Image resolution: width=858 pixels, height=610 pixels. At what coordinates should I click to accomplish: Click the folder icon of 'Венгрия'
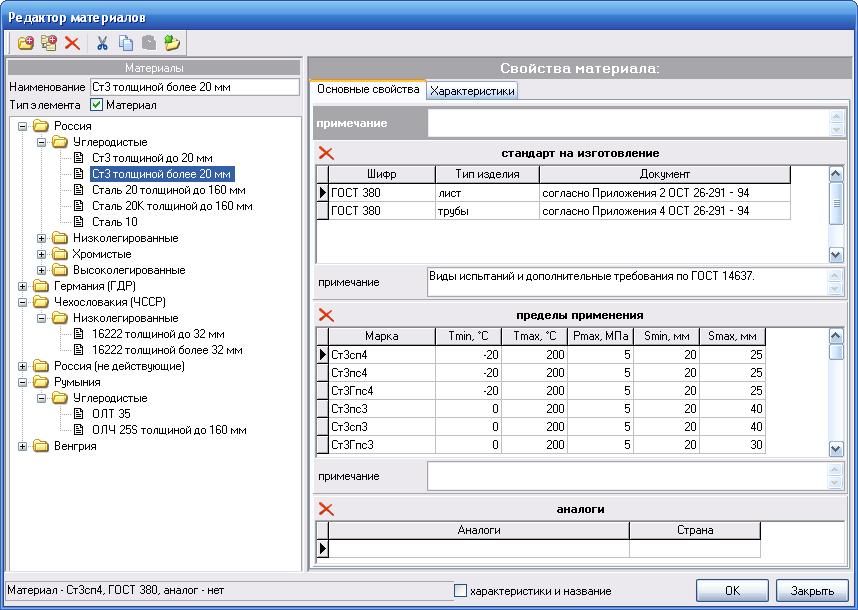[40, 446]
